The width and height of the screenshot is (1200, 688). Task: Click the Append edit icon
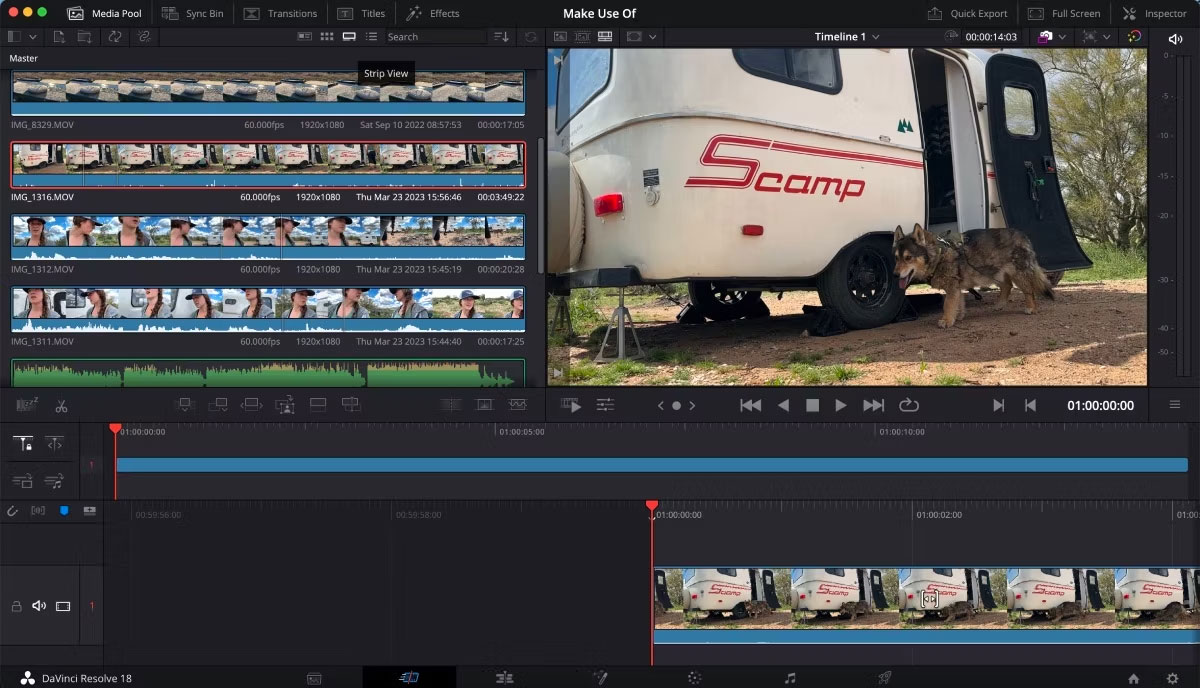point(218,405)
